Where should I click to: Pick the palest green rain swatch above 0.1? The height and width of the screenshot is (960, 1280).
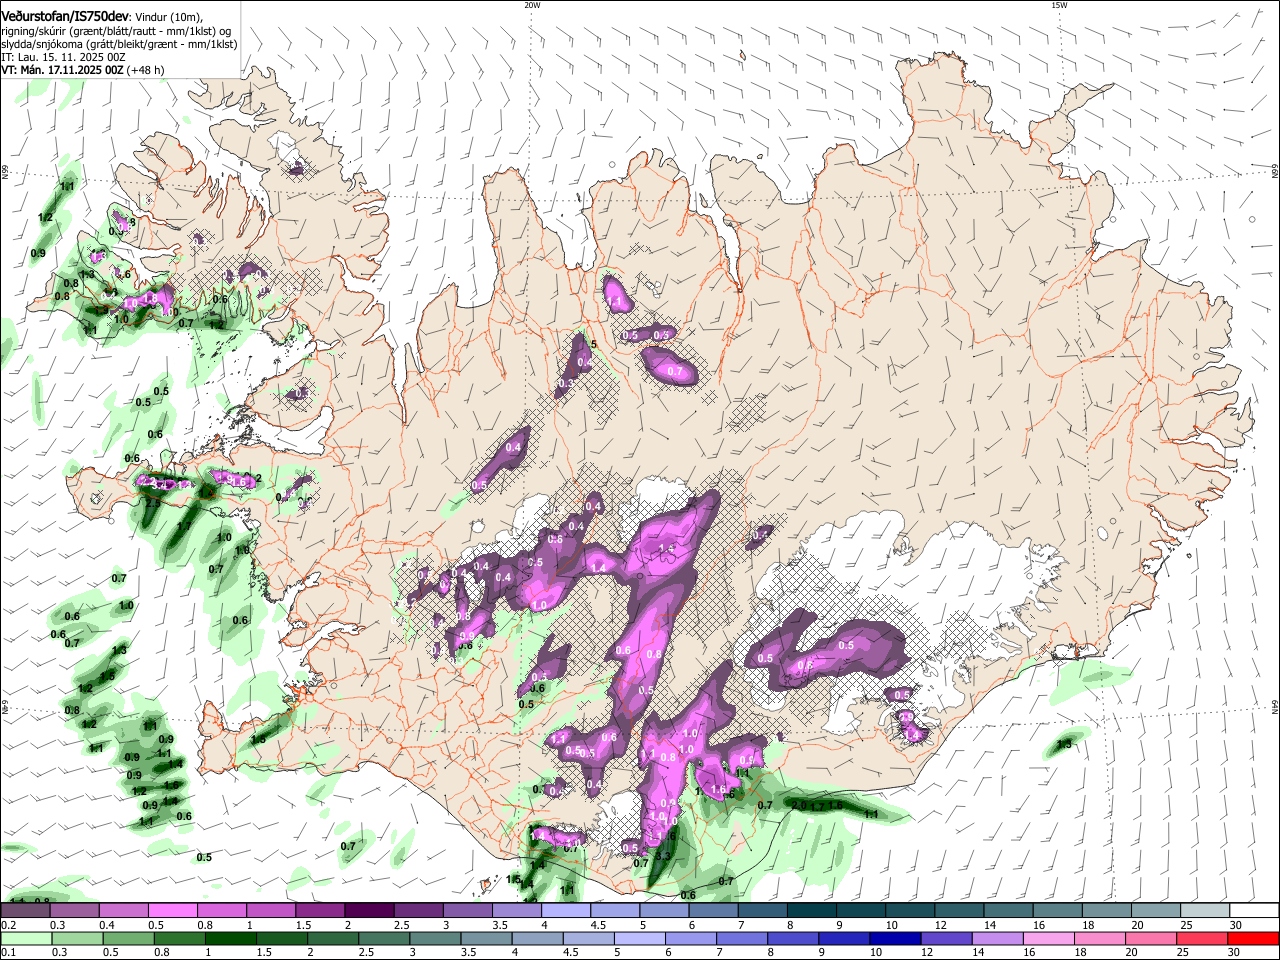pyautogui.click(x=25, y=938)
